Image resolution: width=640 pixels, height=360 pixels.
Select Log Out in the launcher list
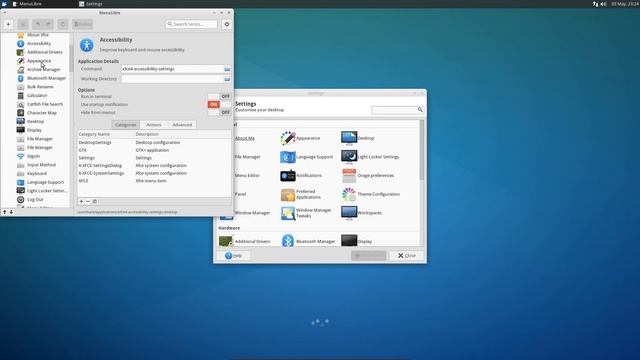[x=35, y=200]
